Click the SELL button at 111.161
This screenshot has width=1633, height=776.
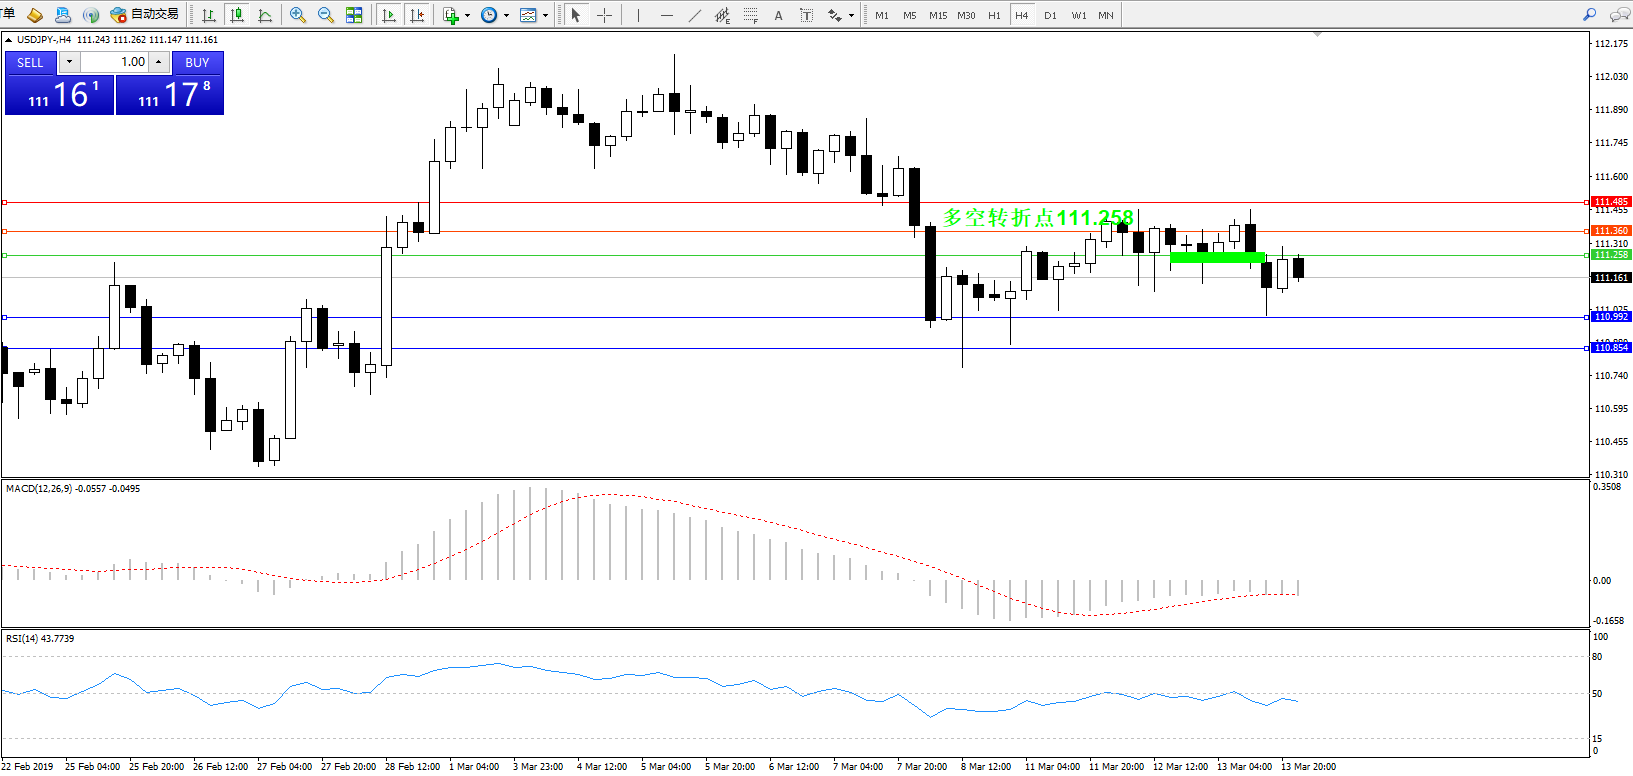(59, 95)
